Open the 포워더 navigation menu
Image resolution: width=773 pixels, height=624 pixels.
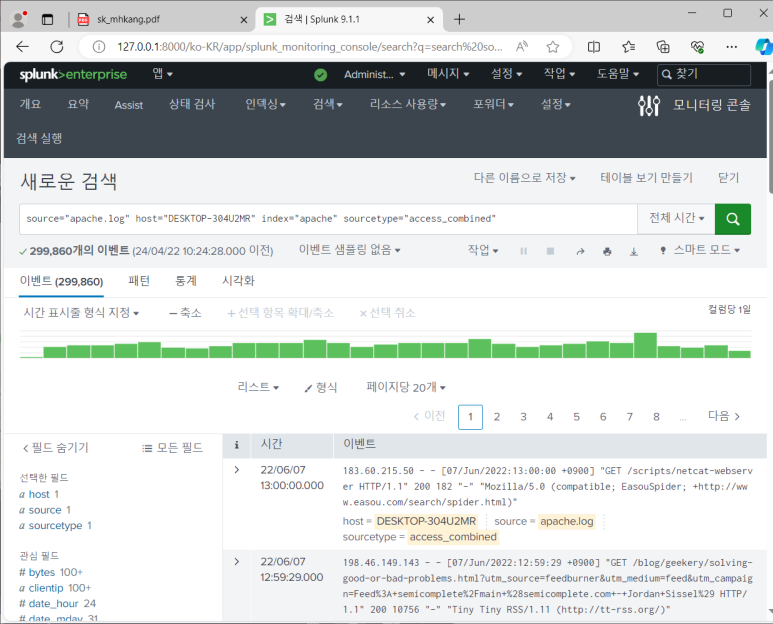(x=493, y=104)
